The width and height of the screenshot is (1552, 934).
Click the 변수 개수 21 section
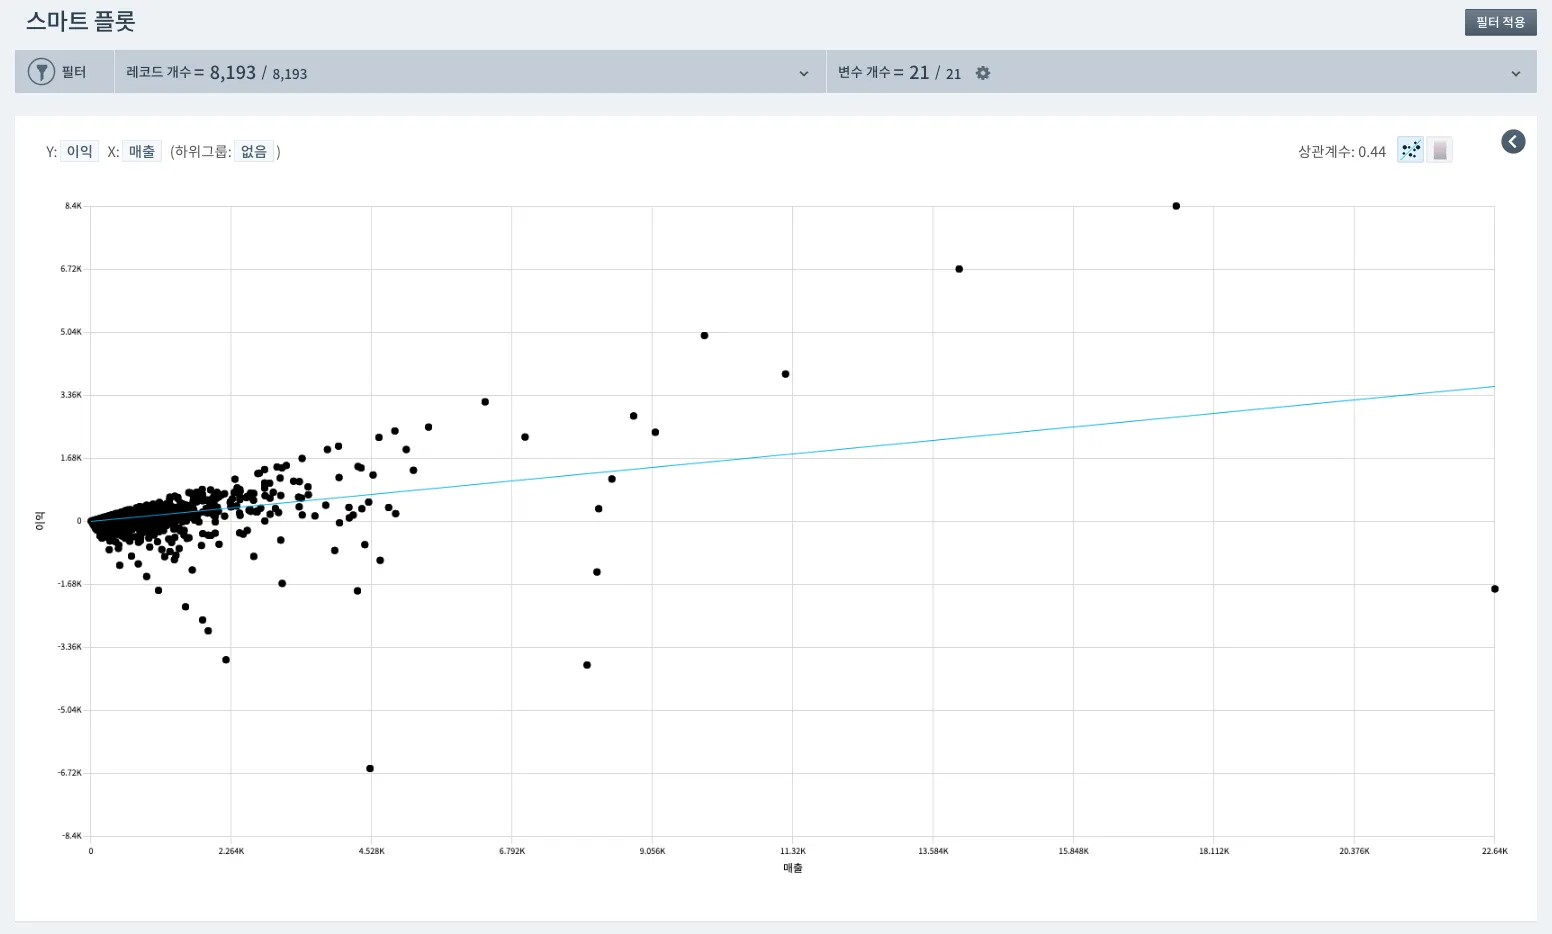(899, 73)
